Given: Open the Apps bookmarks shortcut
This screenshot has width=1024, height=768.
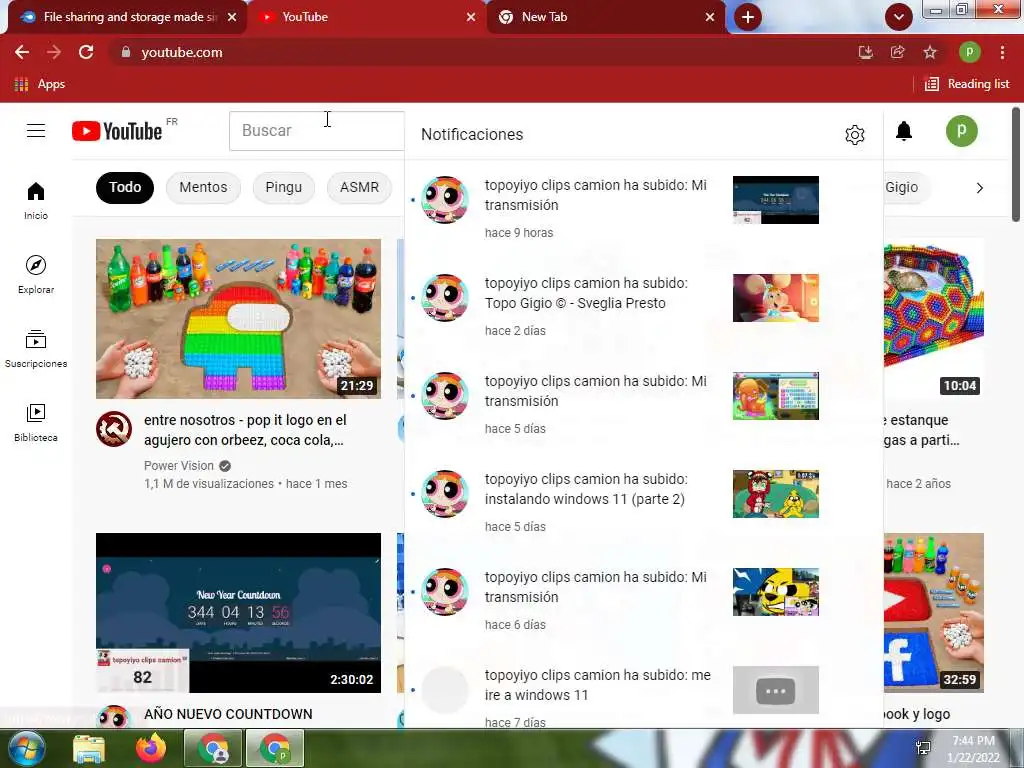Looking at the screenshot, I should 39,84.
